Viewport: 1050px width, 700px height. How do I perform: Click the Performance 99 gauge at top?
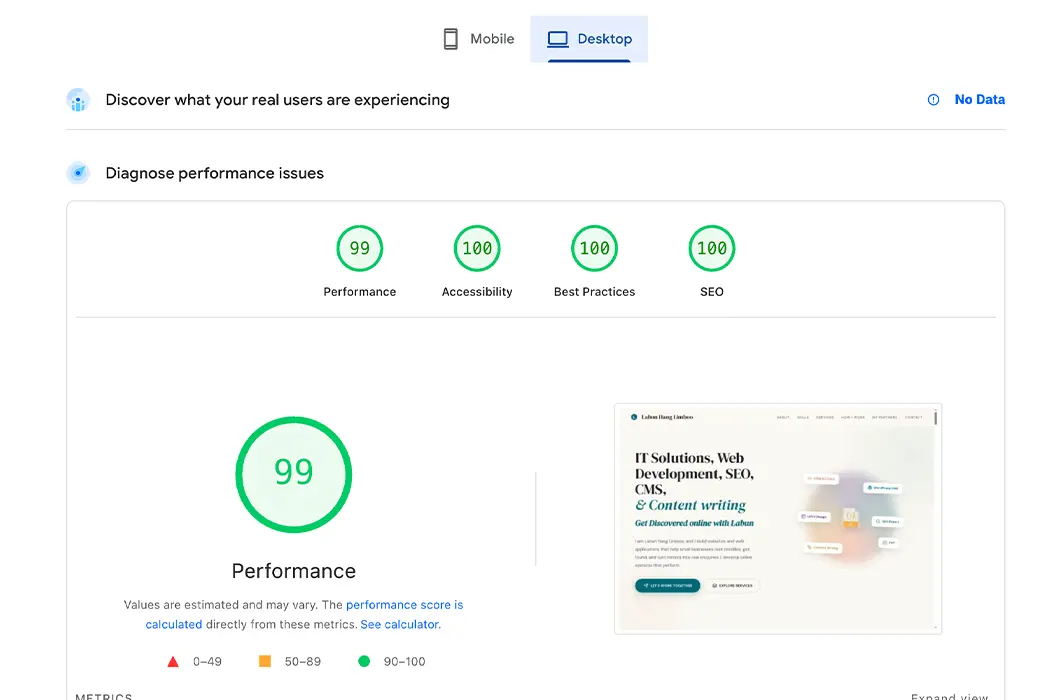[359, 248]
